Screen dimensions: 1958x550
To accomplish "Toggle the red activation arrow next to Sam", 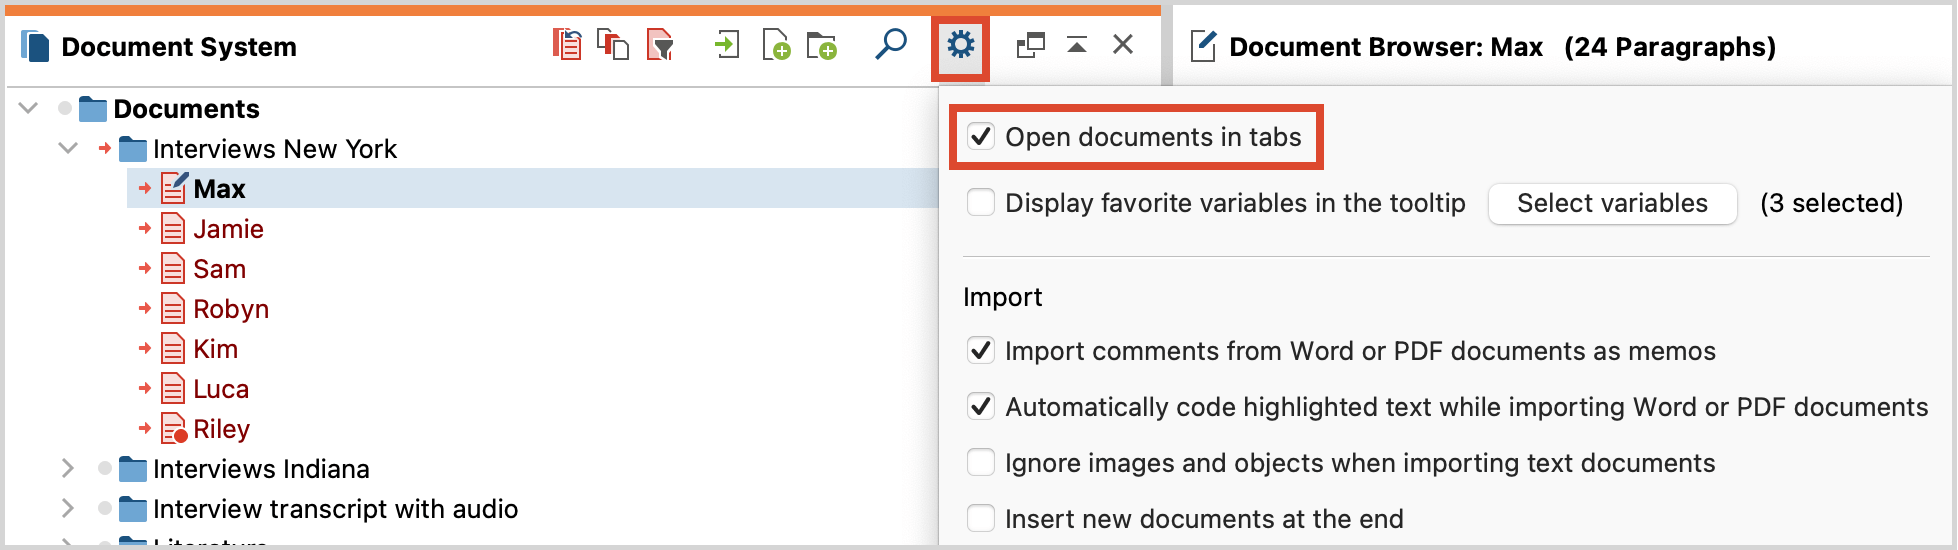I will tap(145, 268).
